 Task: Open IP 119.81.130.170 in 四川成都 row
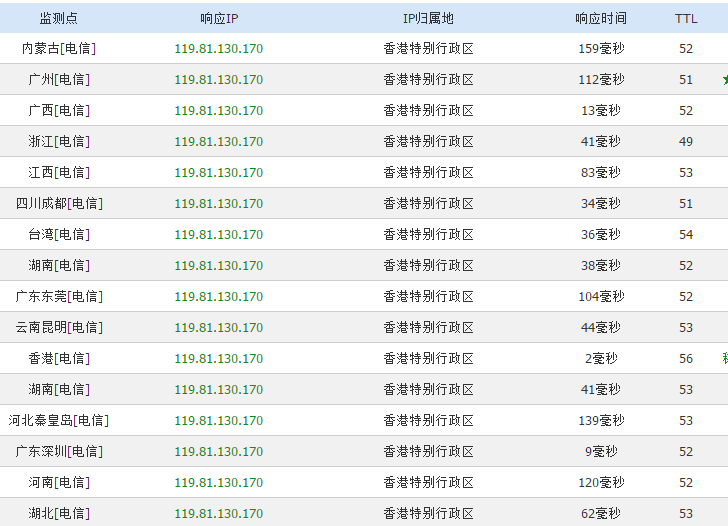tap(219, 204)
